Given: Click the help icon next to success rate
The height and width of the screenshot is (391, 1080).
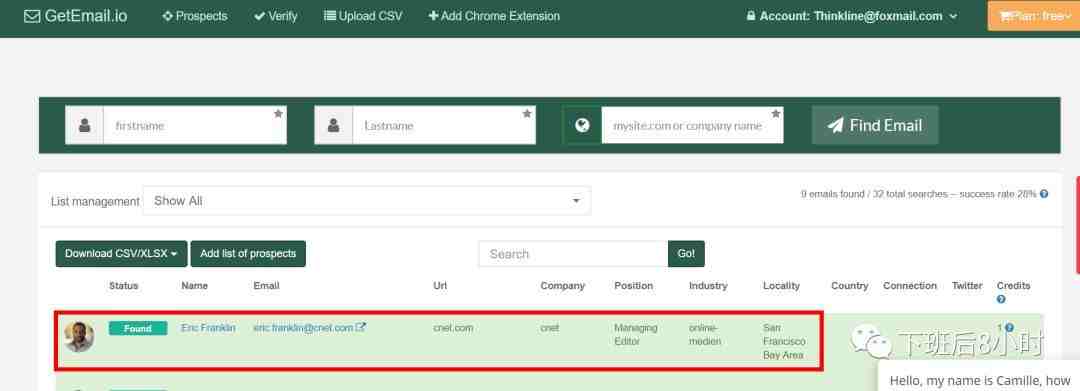Looking at the screenshot, I should coord(1044,194).
